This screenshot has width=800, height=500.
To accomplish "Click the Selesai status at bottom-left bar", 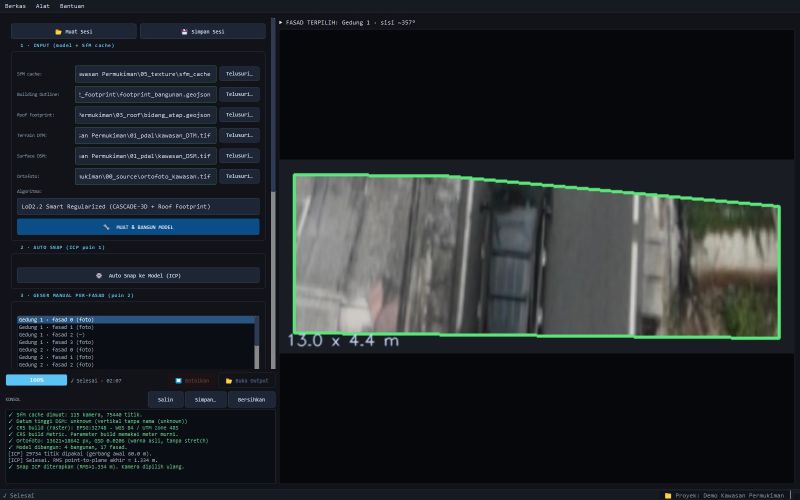I will tap(18, 495).
